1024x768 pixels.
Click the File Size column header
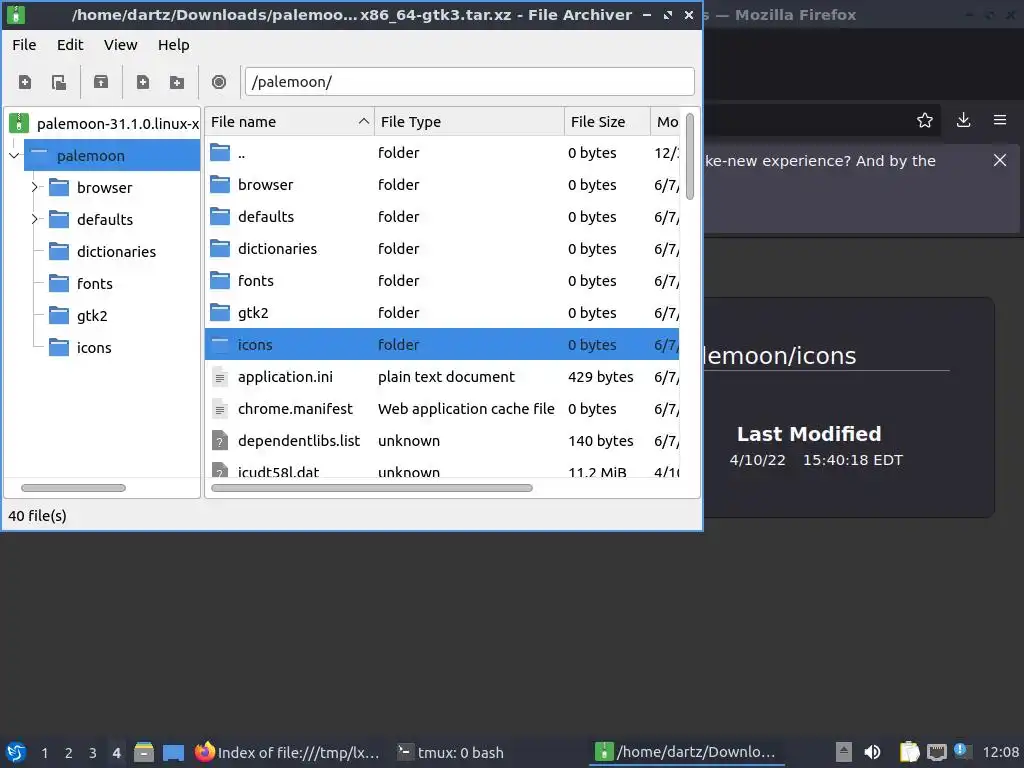pyautogui.click(x=607, y=121)
